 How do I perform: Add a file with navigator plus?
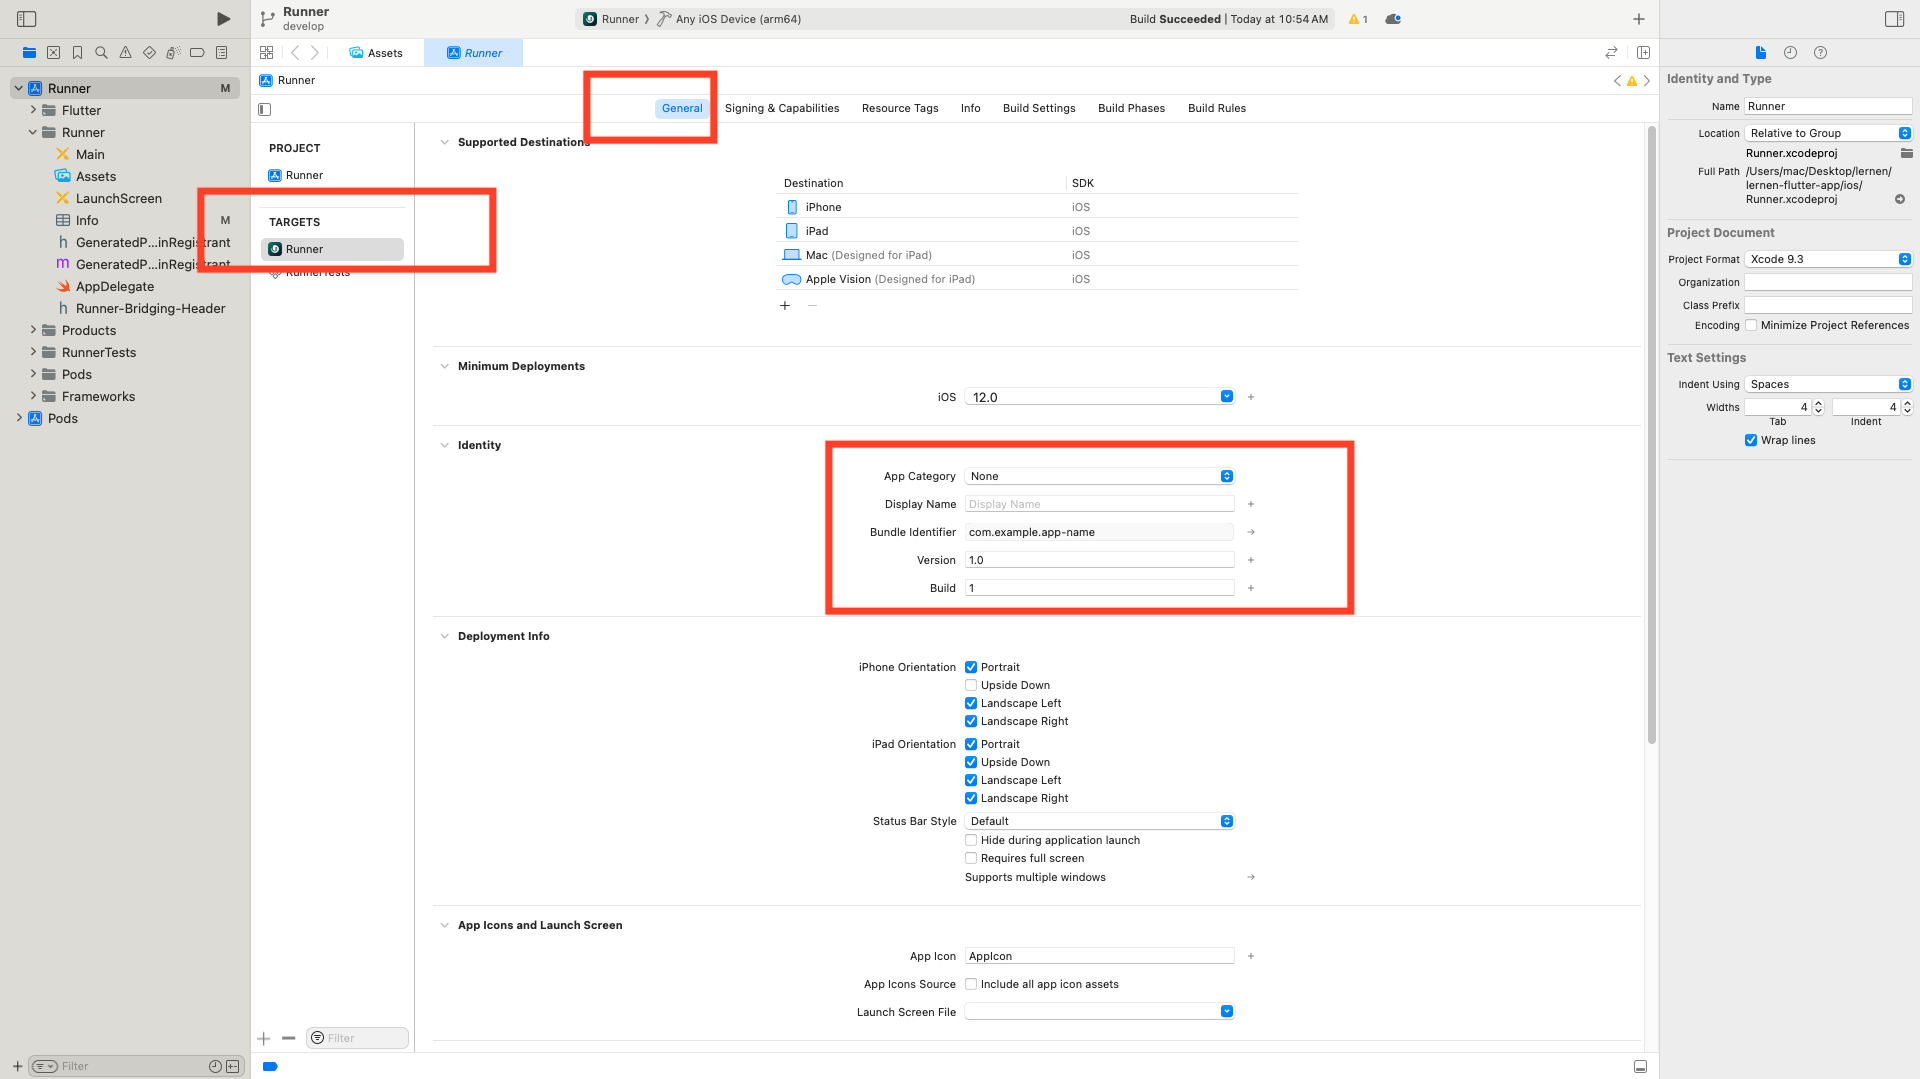click(17, 1066)
